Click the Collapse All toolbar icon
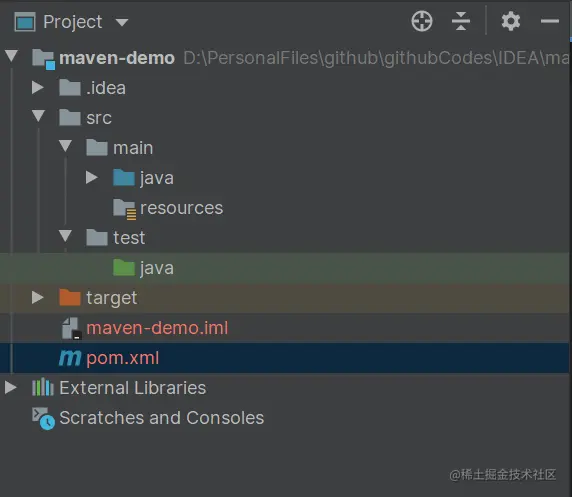572x497 pixels. pos(461,21)
